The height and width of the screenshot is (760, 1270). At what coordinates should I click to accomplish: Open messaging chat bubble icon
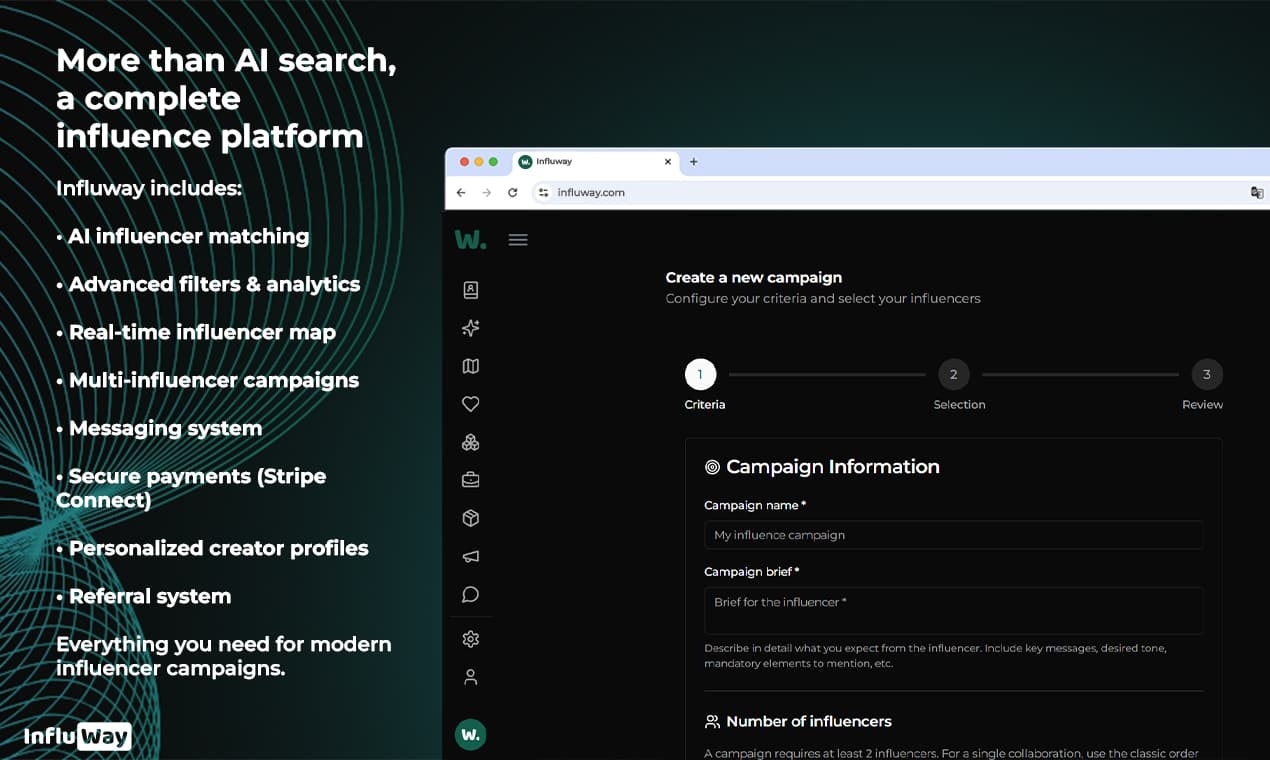coord(471,595)
